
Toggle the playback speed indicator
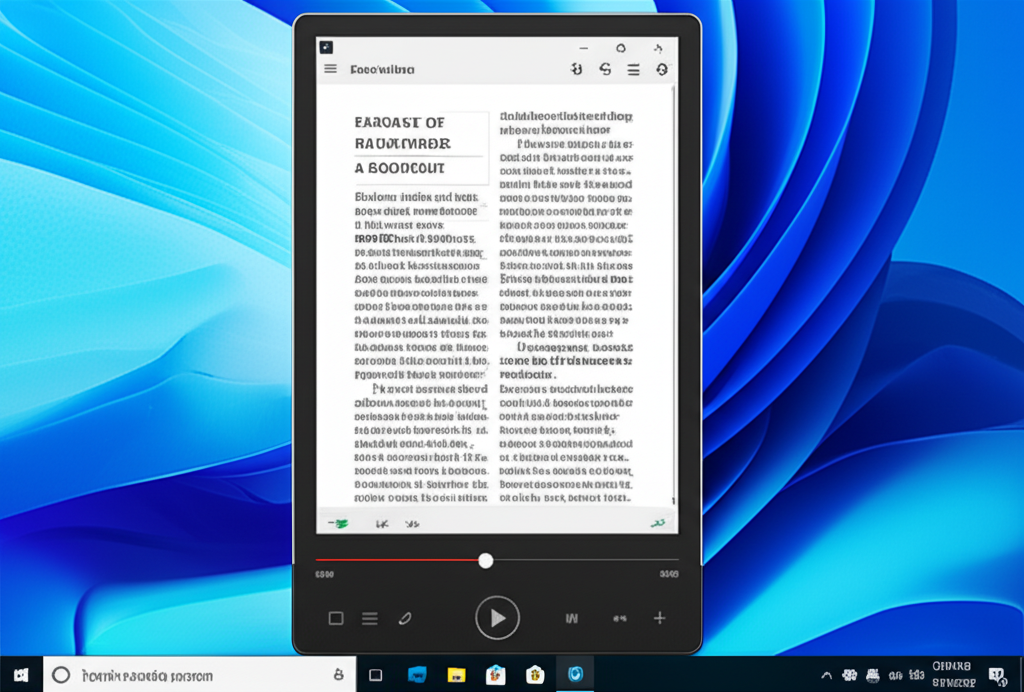[x=619, y=618]
